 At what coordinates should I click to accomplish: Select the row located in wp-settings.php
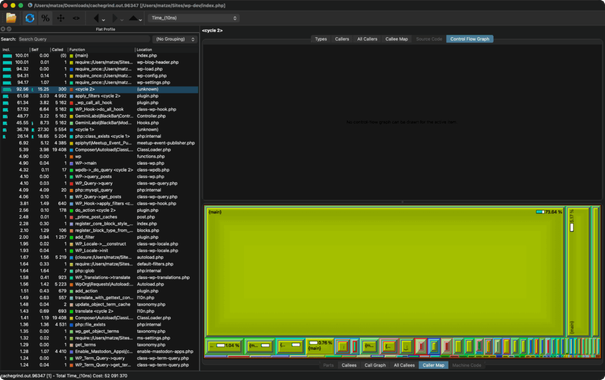click(x=99, y=83)
